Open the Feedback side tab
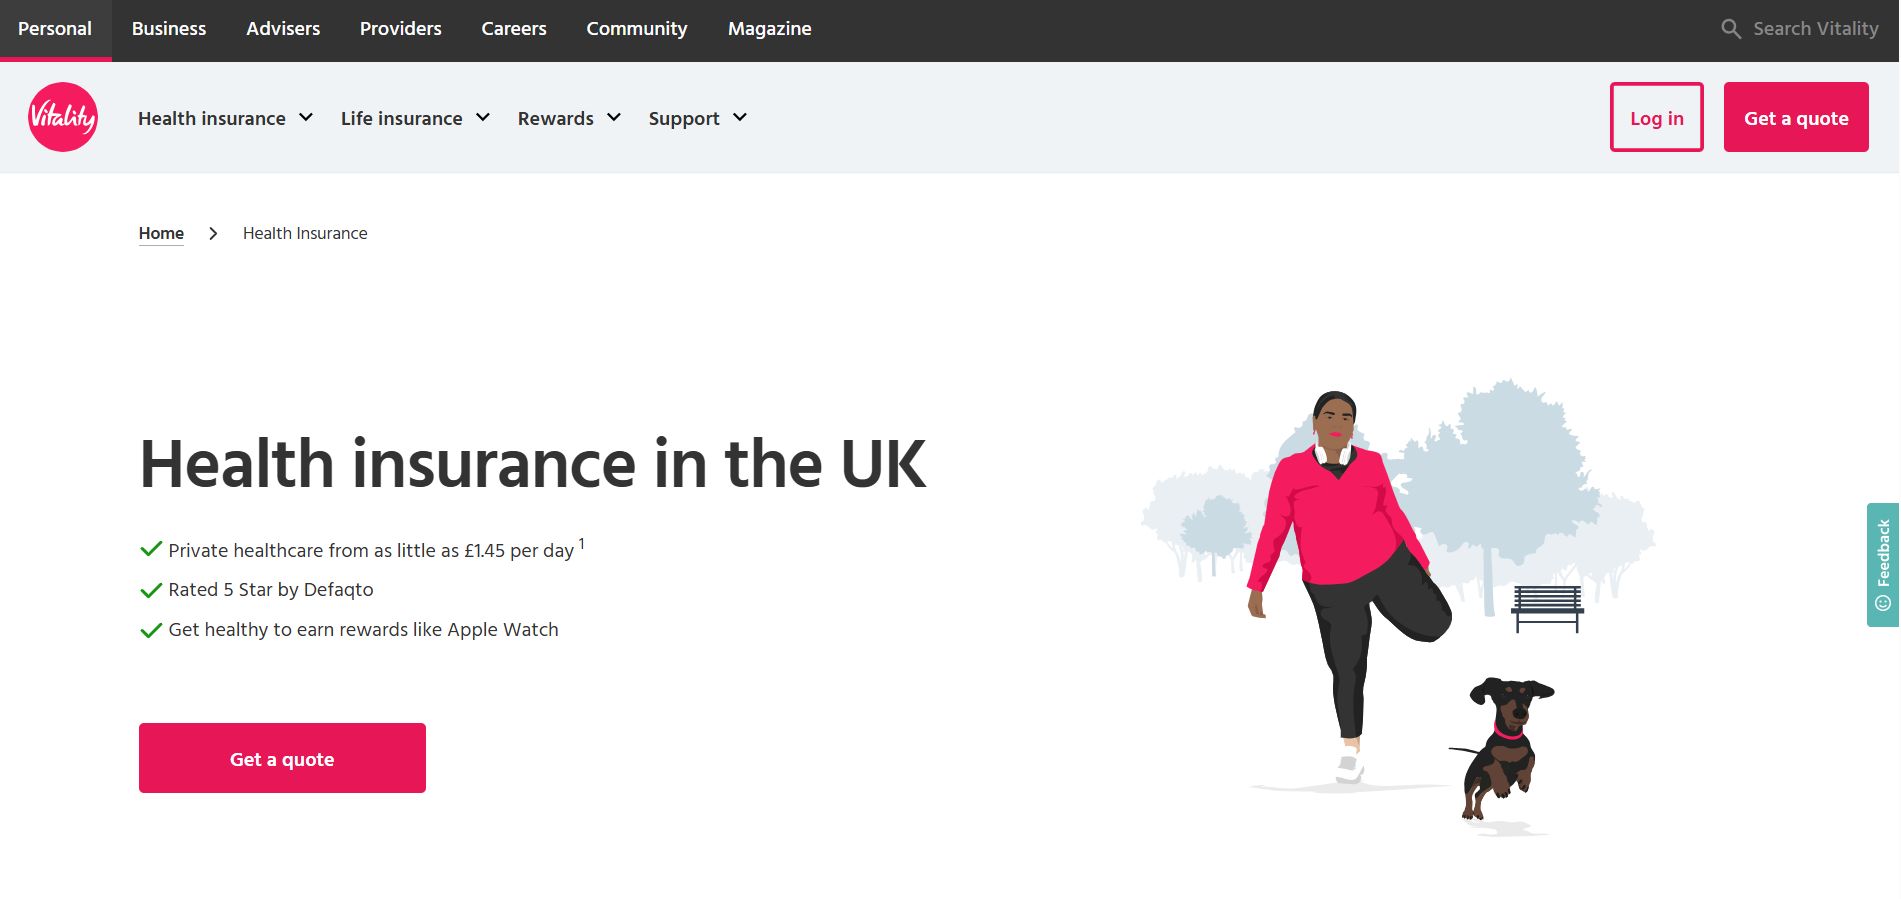This screenshot has height=899, width=1901. coord(1882,564)
